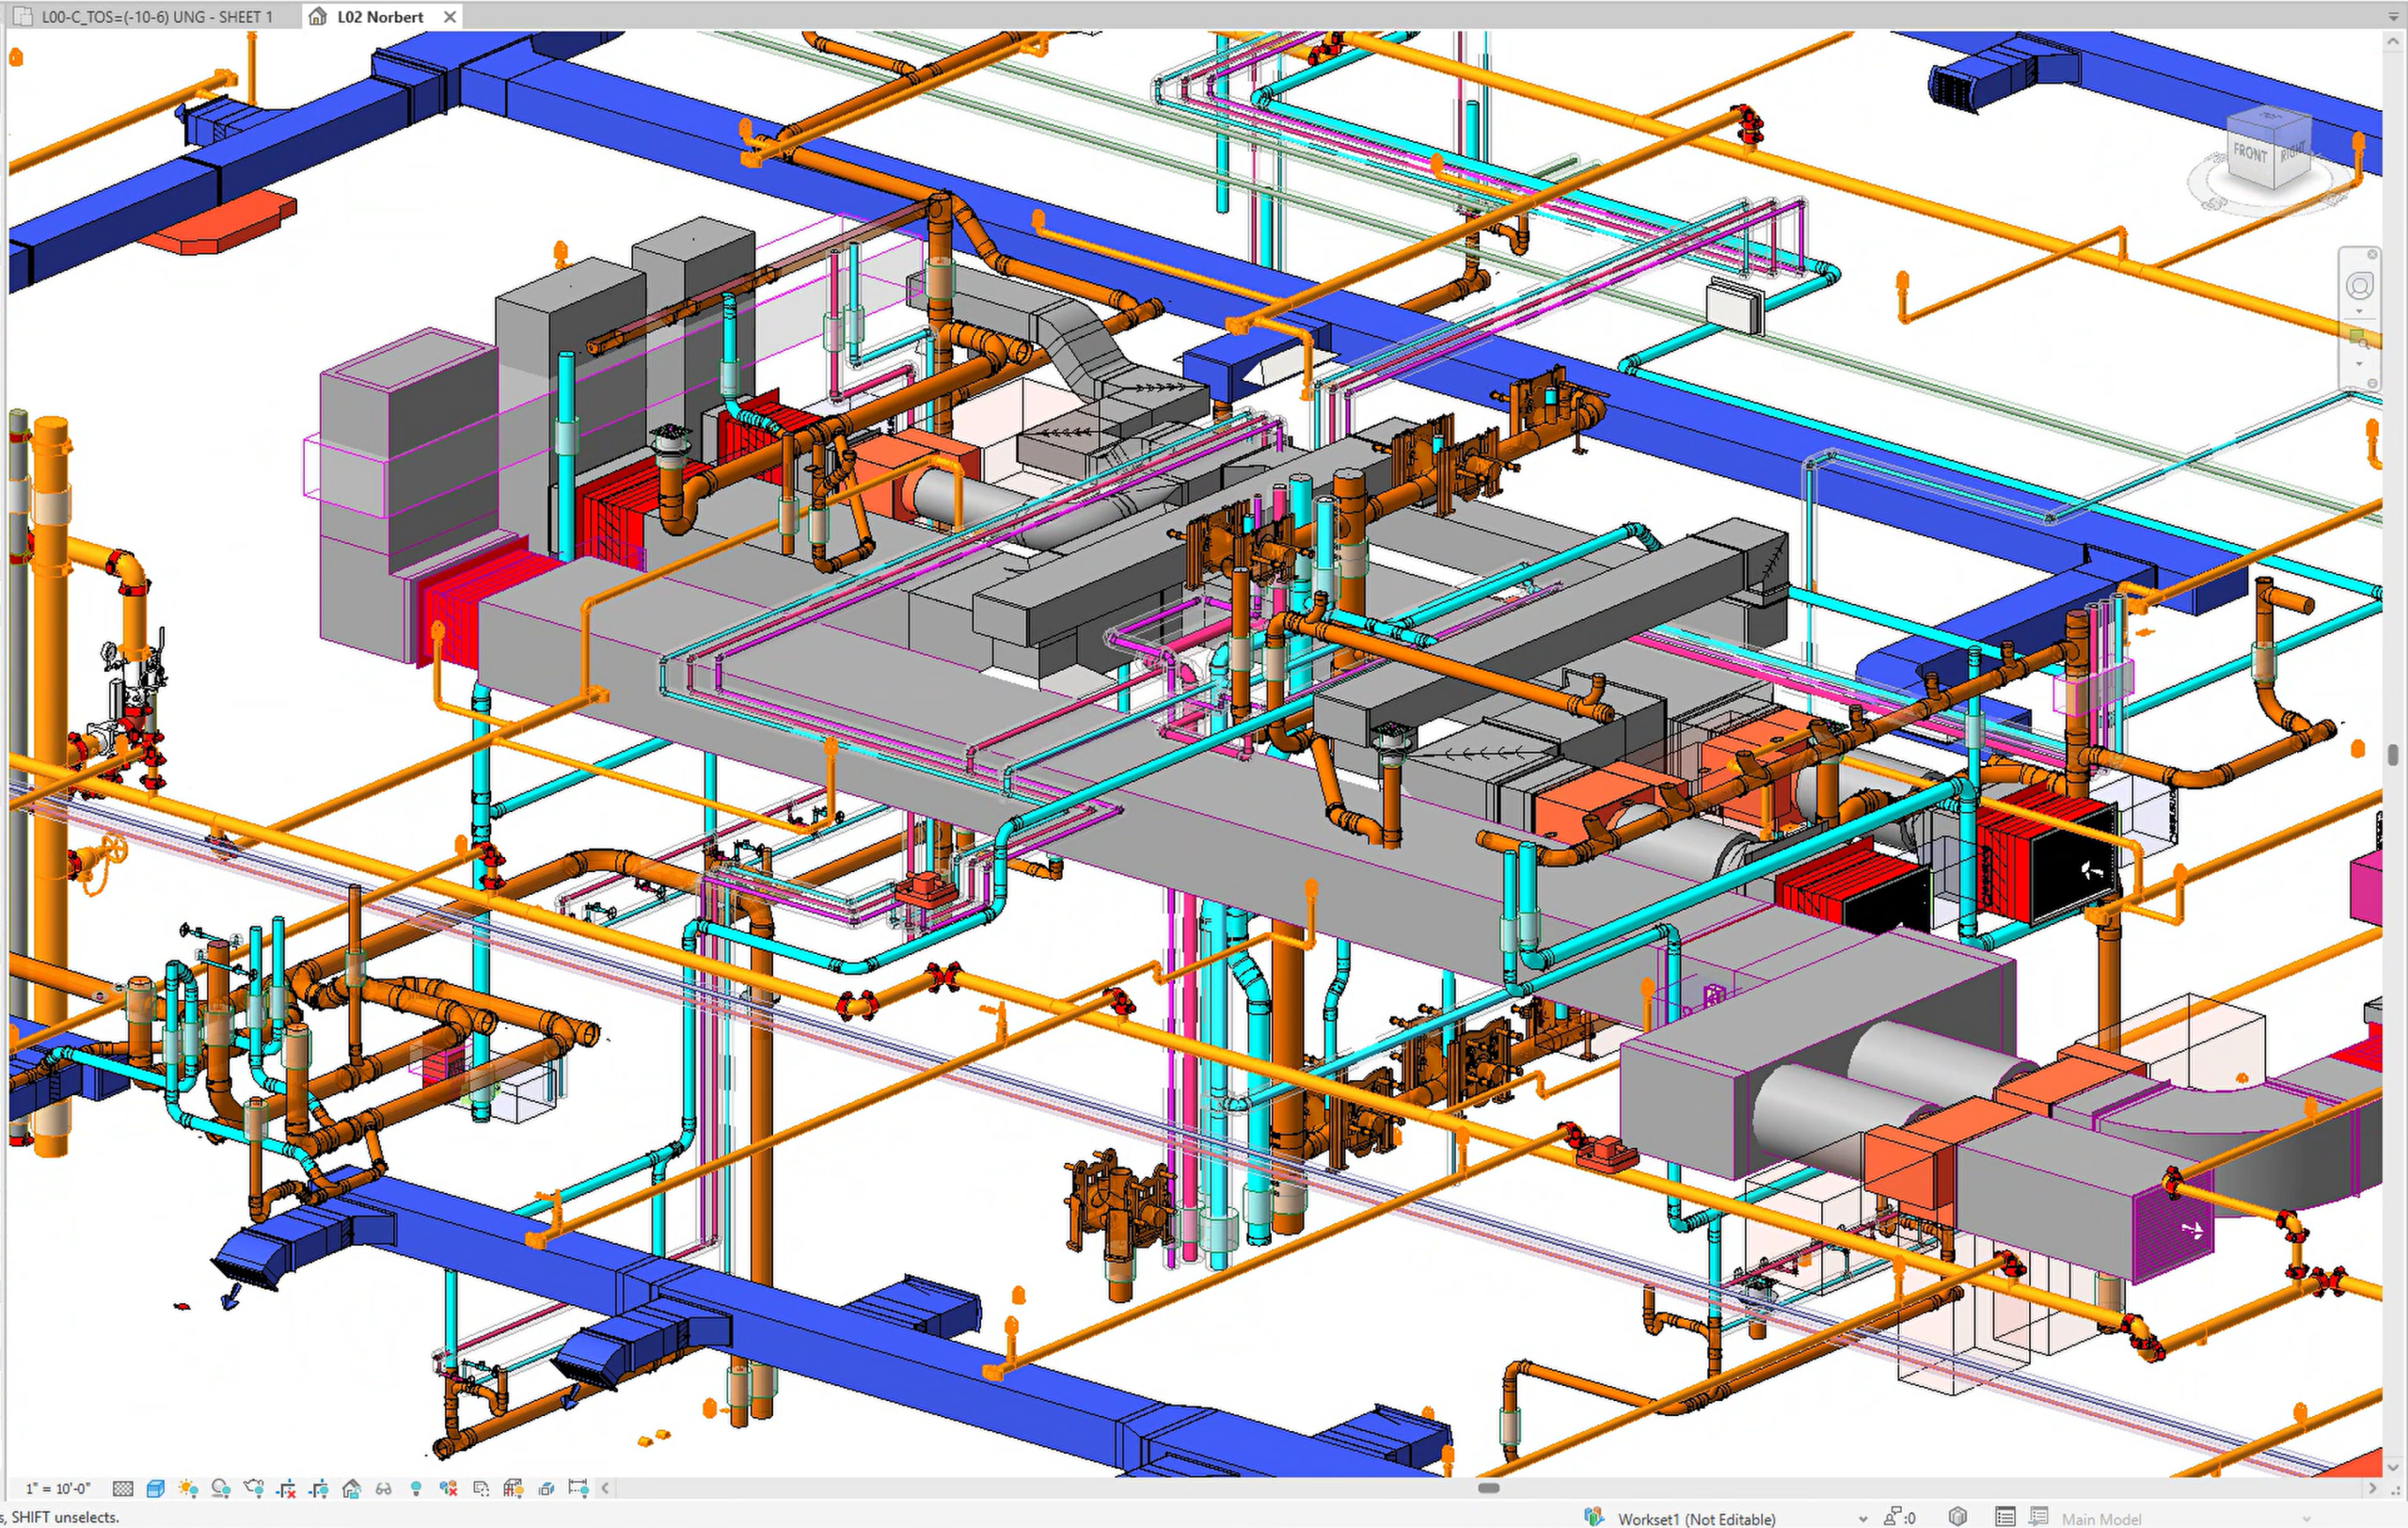This screenshot has width=2408, height=1528.
Task: Open the Detail Level control
Action: [x=123, y=1489]
